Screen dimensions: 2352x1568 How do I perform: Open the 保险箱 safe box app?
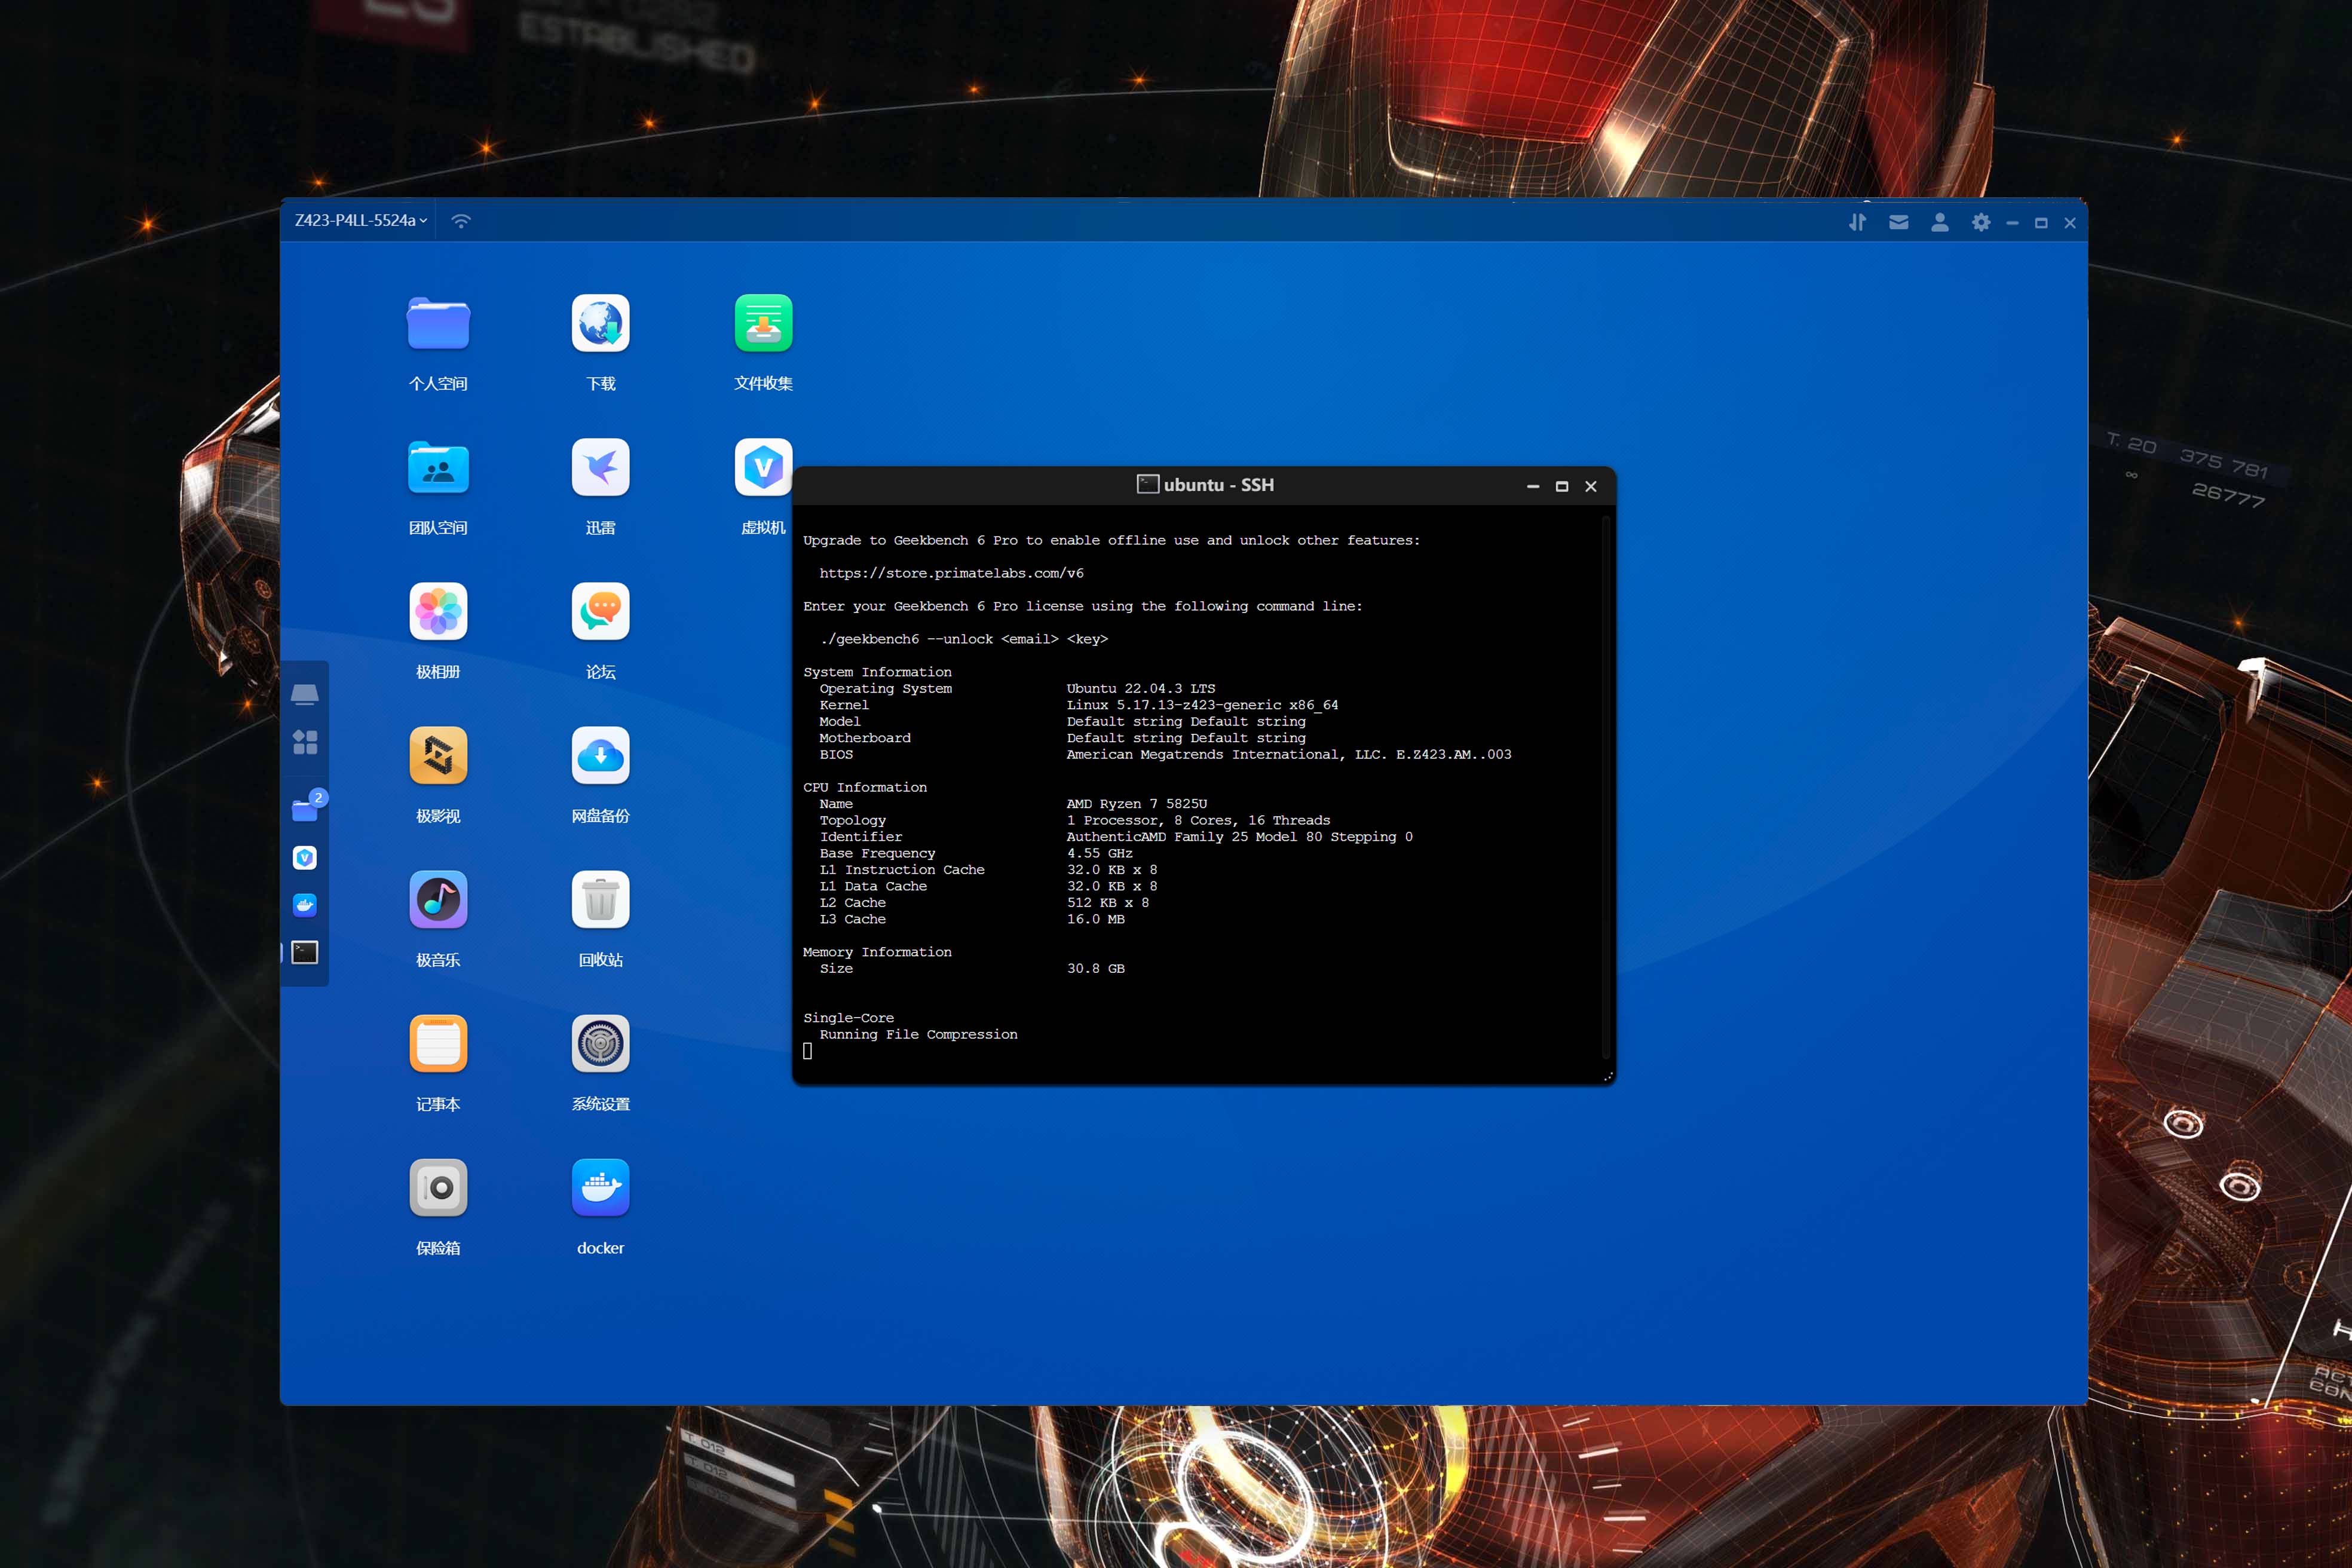tap(438, 1187)
